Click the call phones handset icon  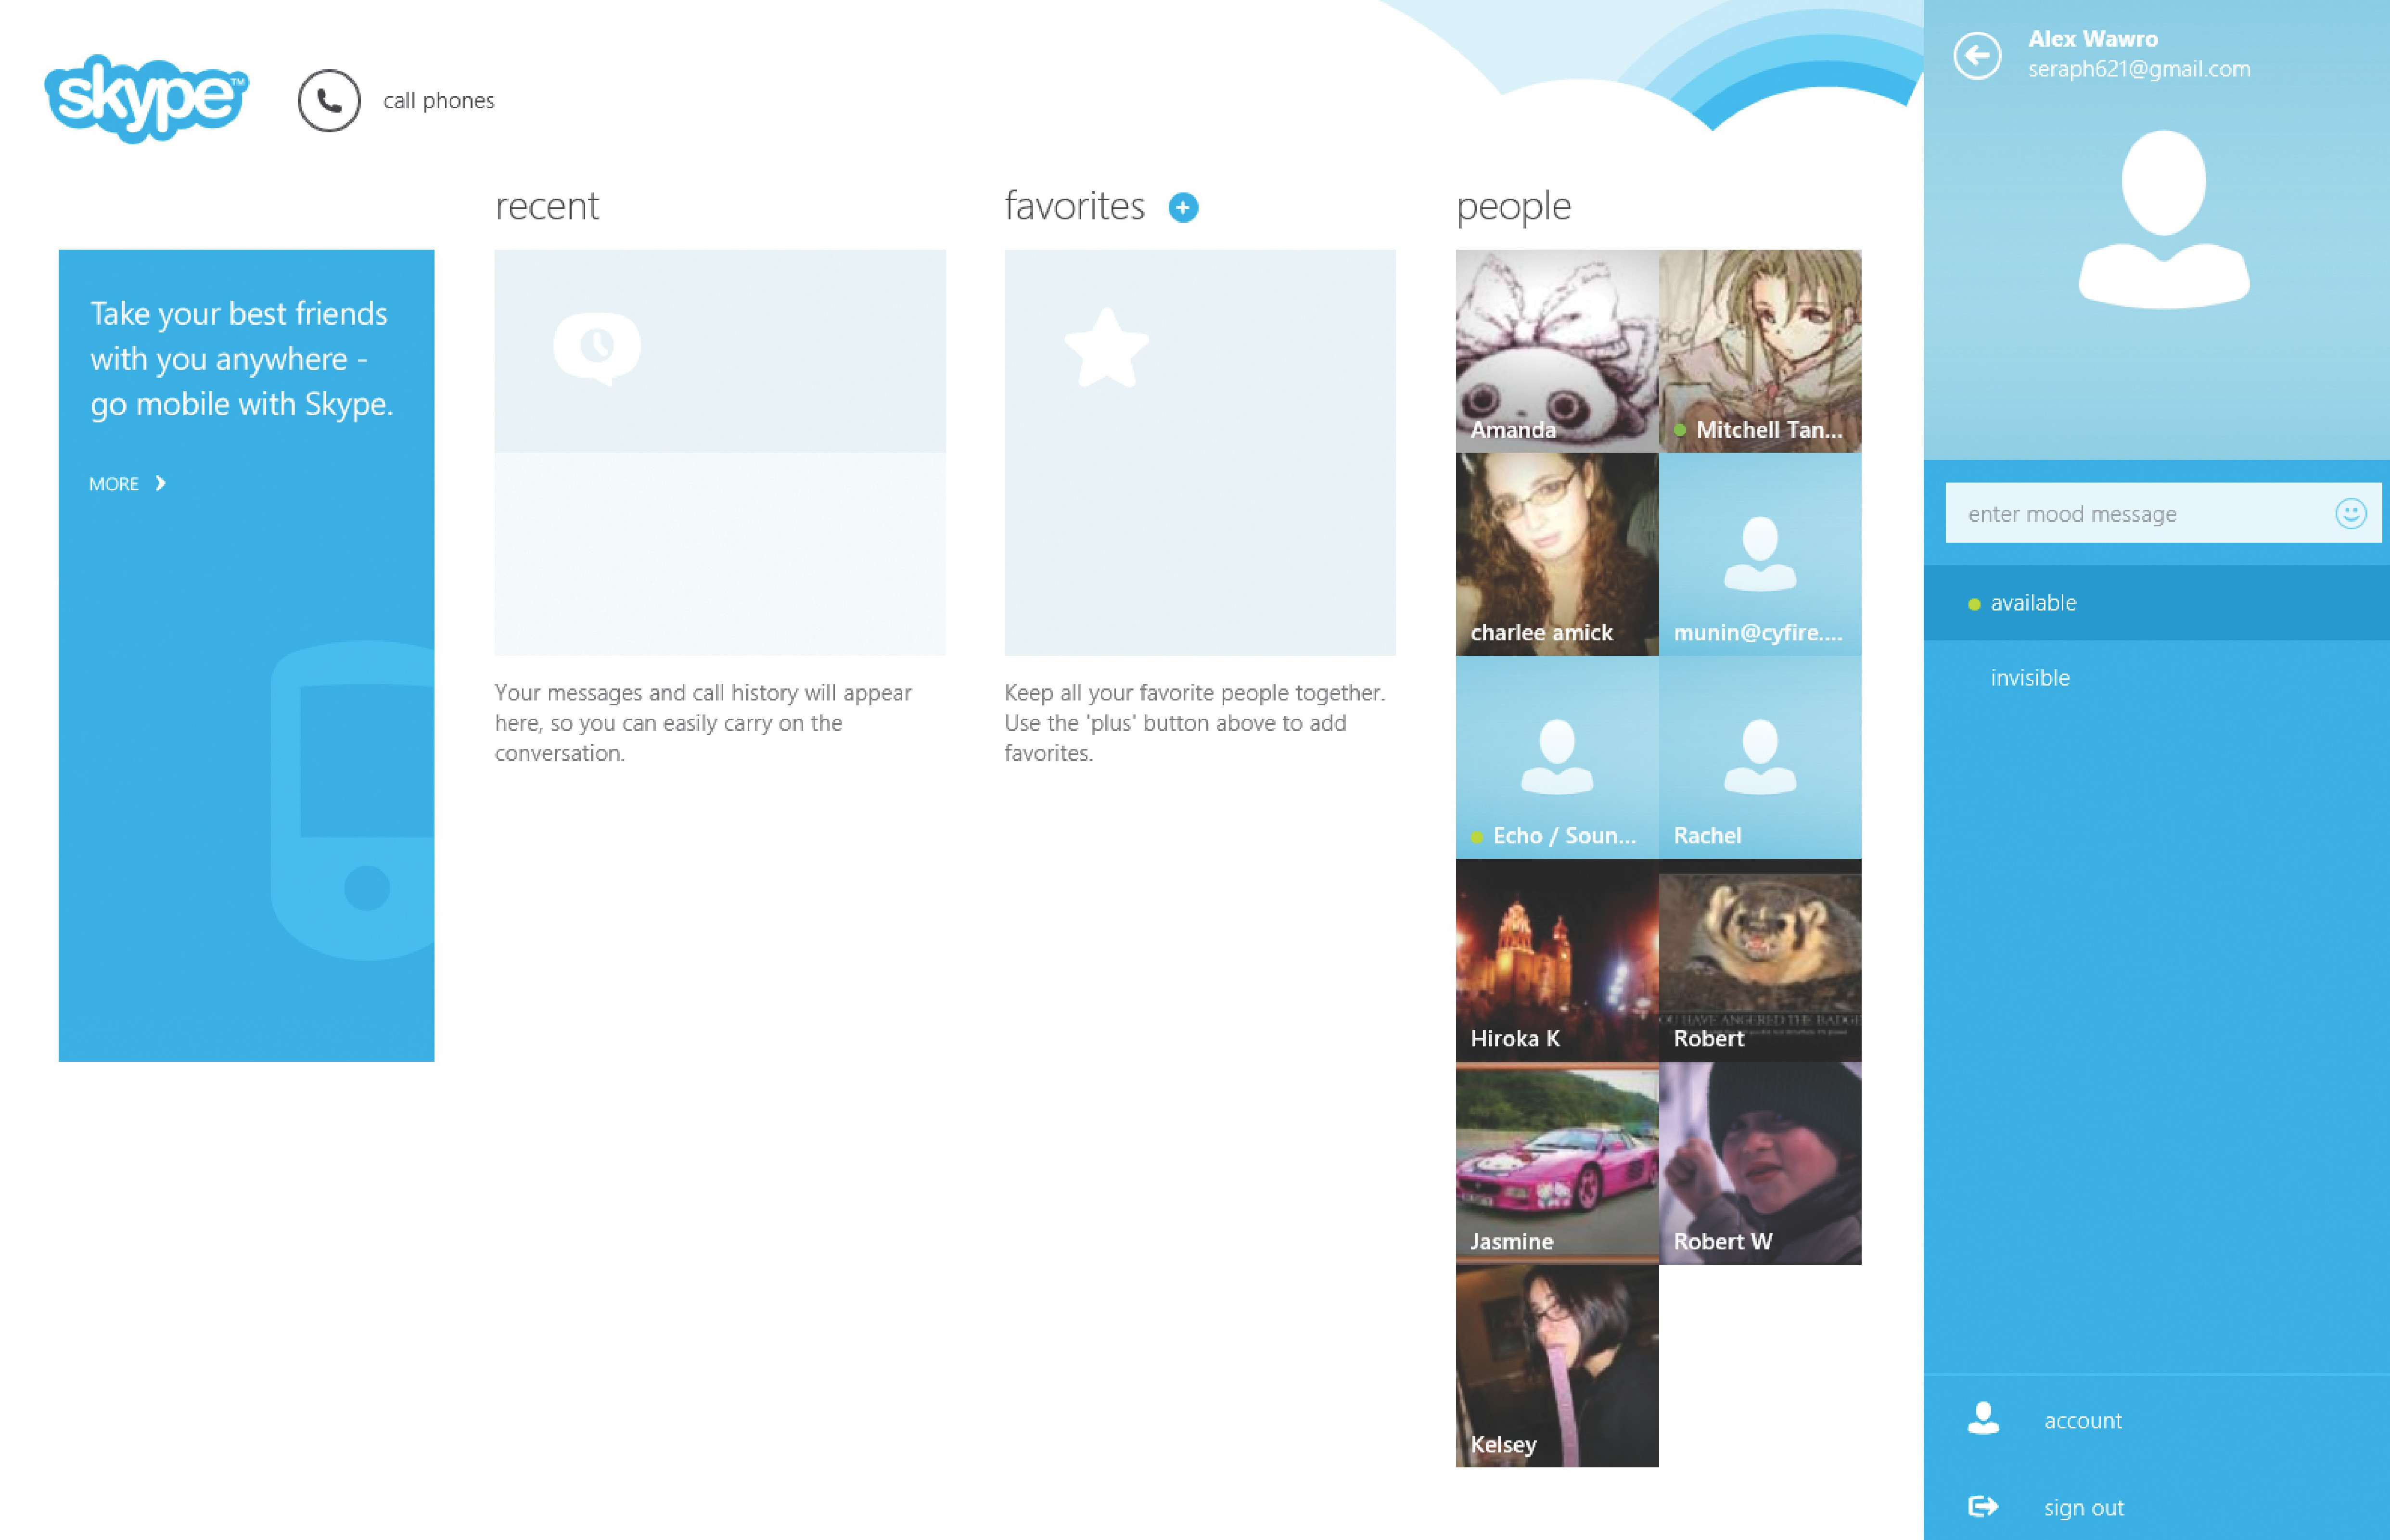pos(328,100)
